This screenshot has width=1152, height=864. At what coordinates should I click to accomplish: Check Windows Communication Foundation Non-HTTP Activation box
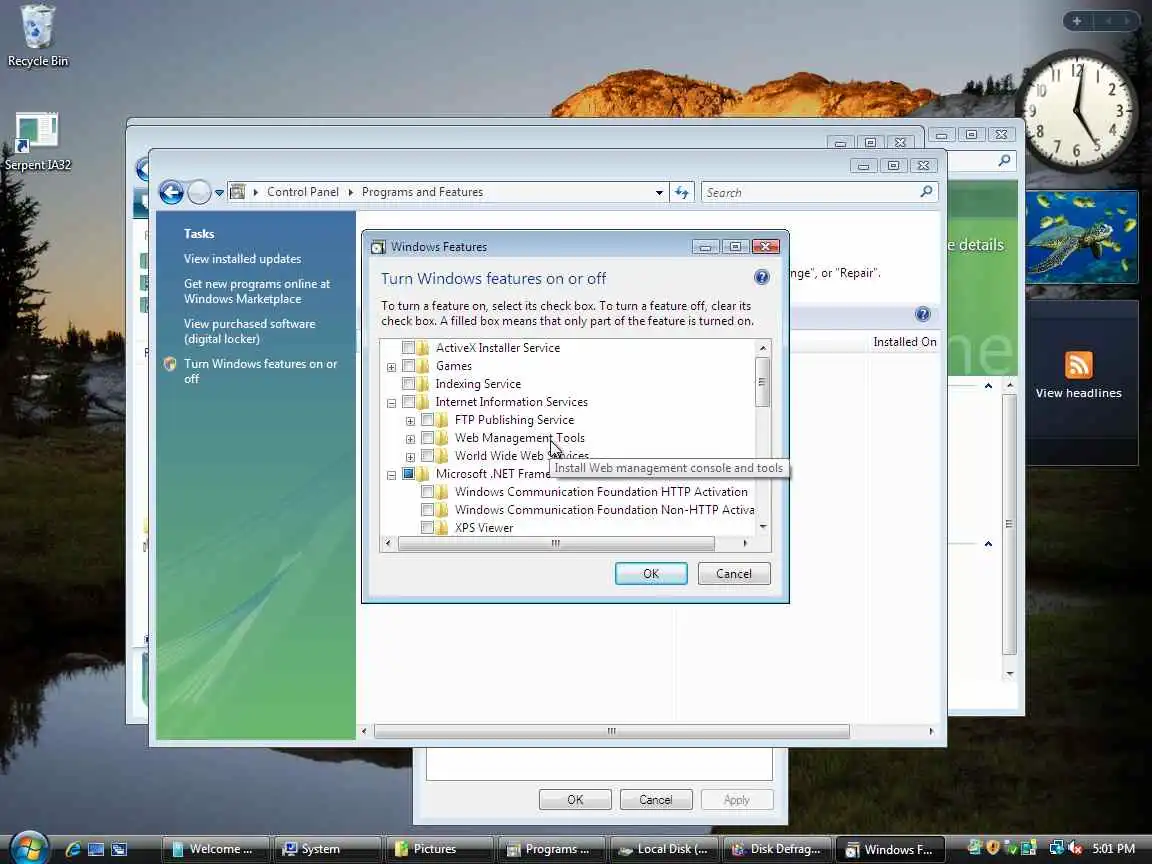point(428,510)
